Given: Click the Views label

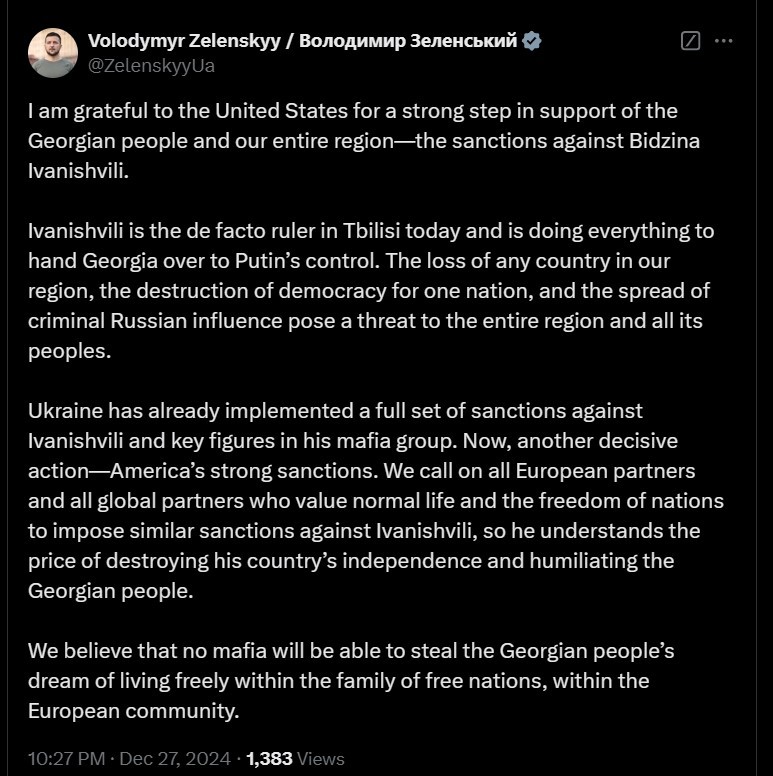Looking at the screenshot, I should pyautogui.click(x=321, y=758).
